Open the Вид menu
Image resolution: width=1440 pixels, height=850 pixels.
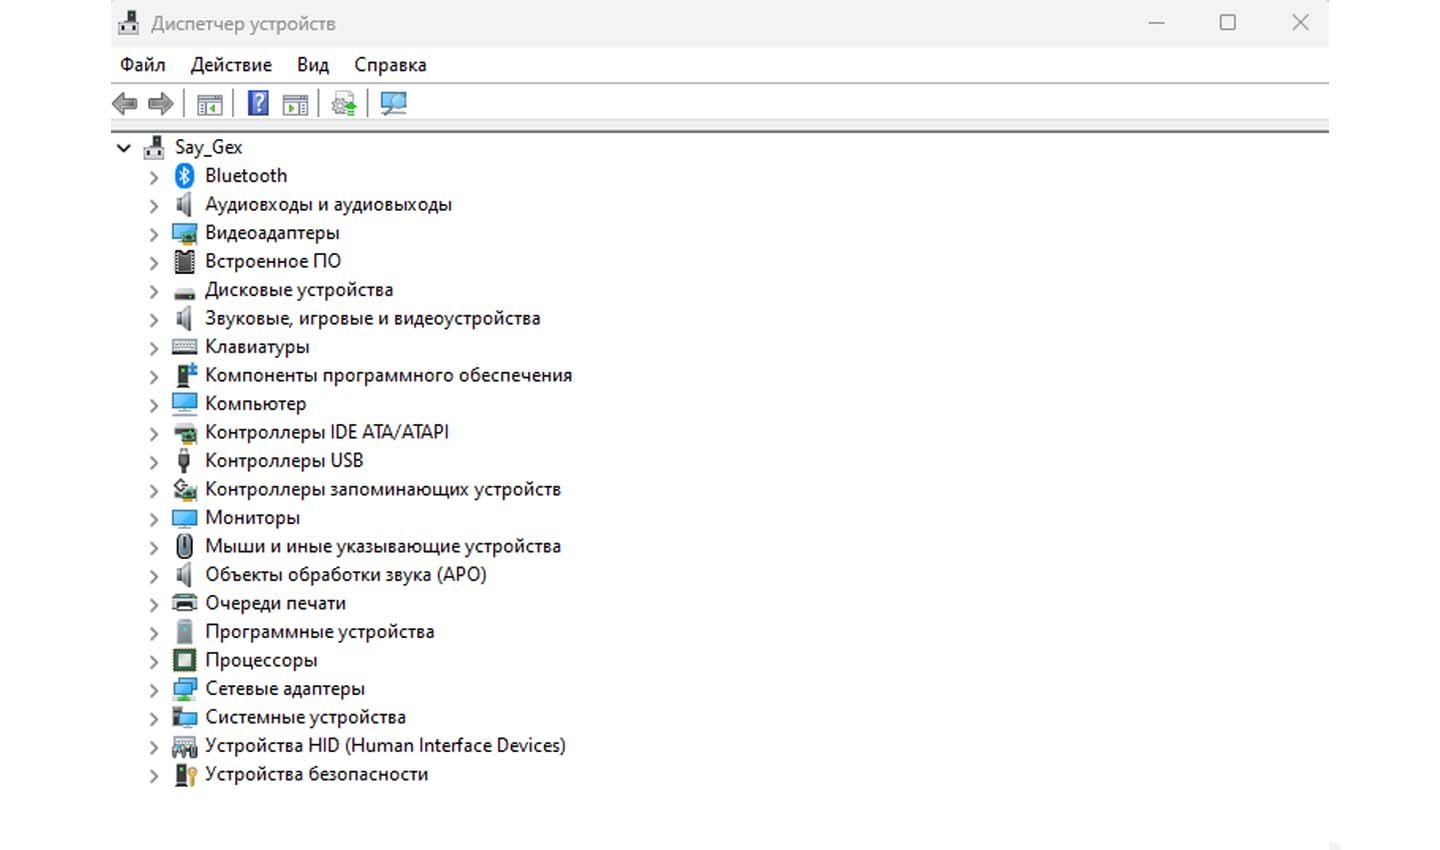click(313, 65)
